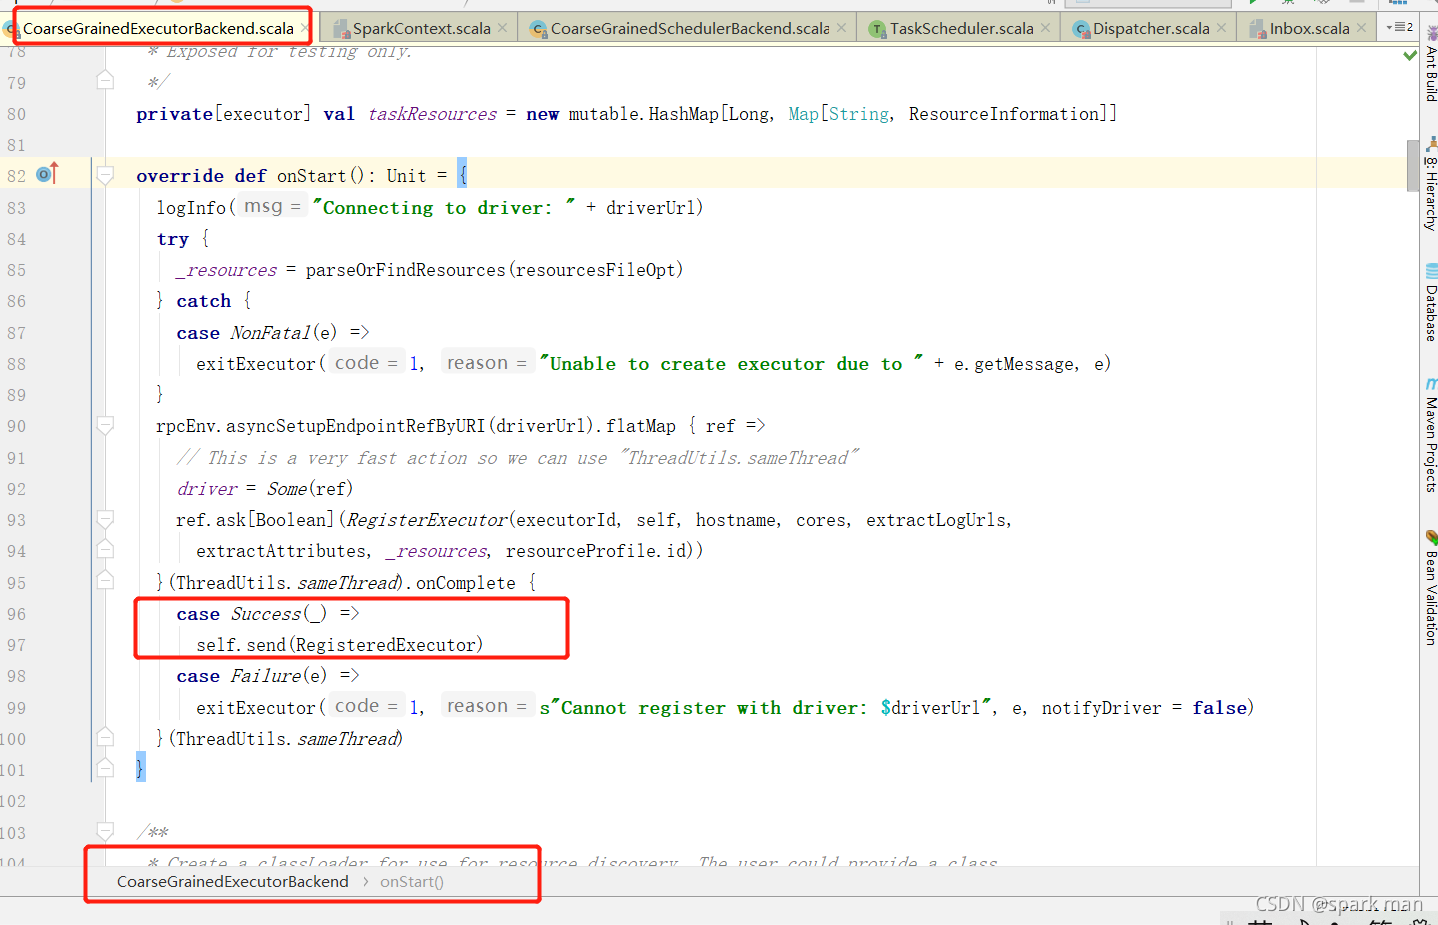Click the green inspection checkmark indicator
The image size is (1438, 925).
click(x=1410, y=56)
